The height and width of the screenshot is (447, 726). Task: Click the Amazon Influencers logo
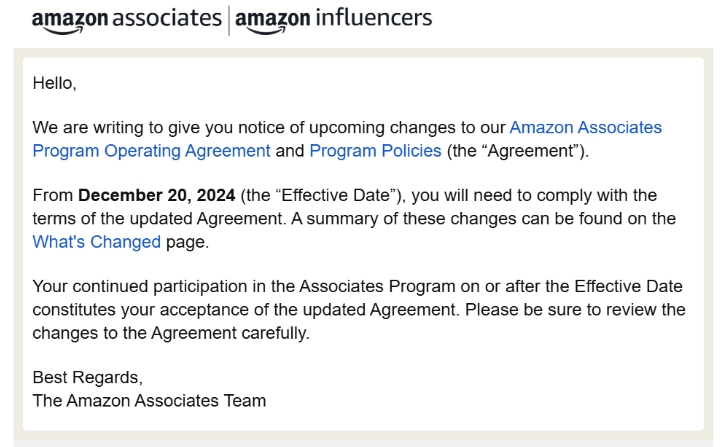coord(333,21)
